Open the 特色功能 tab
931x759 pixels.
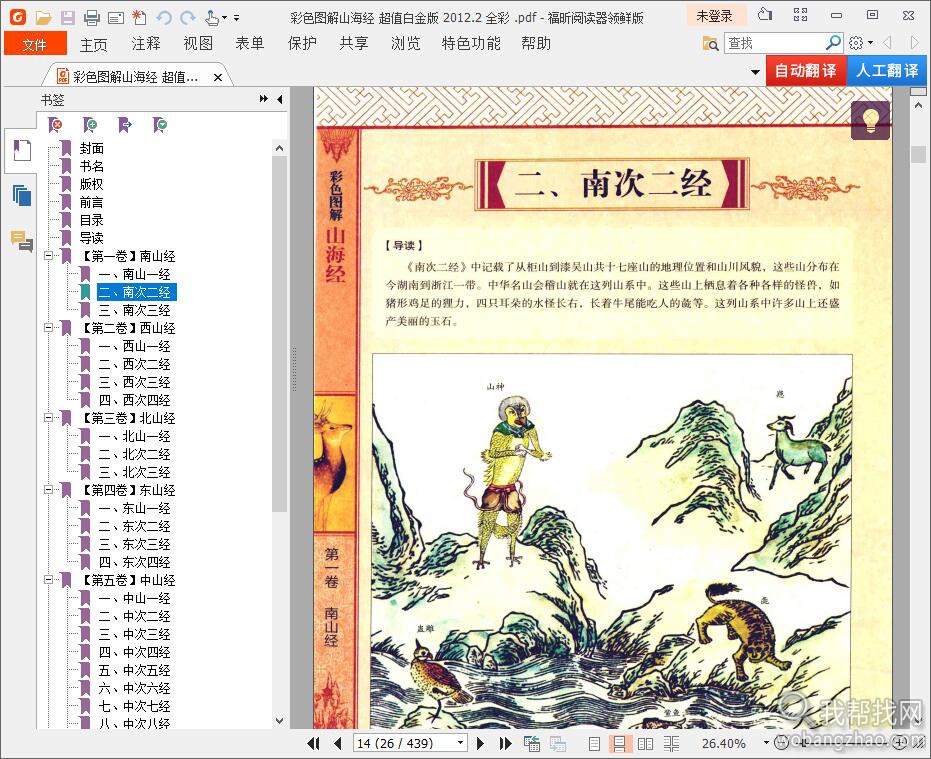[x=471, y=43]
